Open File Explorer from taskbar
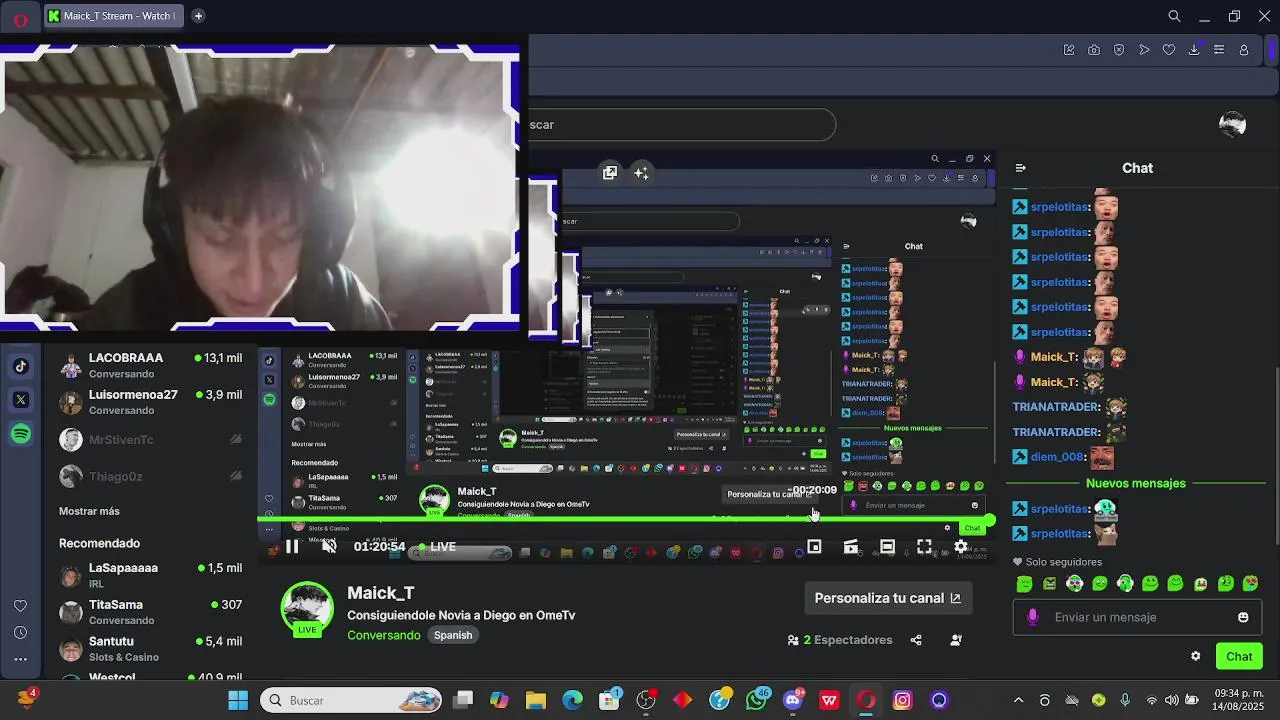This screenshot has height=720, width=1280. point(536,700)
